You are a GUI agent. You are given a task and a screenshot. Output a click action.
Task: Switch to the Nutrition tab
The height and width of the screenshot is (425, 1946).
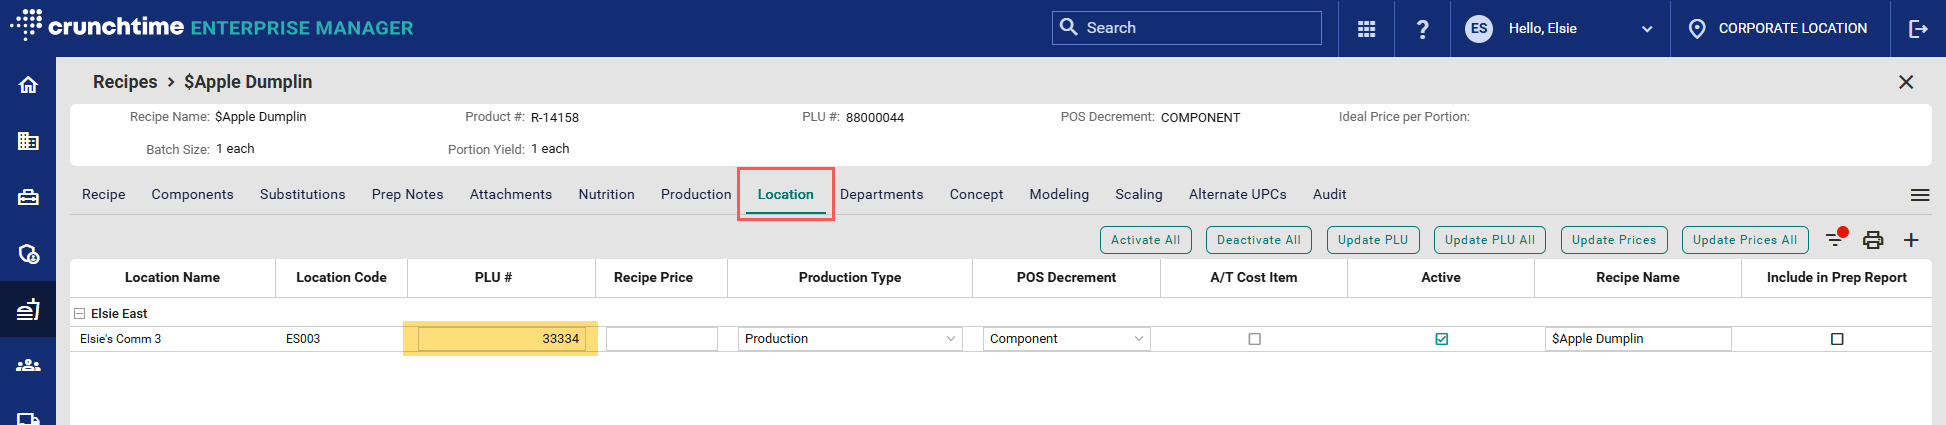click(x=606, y=194)
